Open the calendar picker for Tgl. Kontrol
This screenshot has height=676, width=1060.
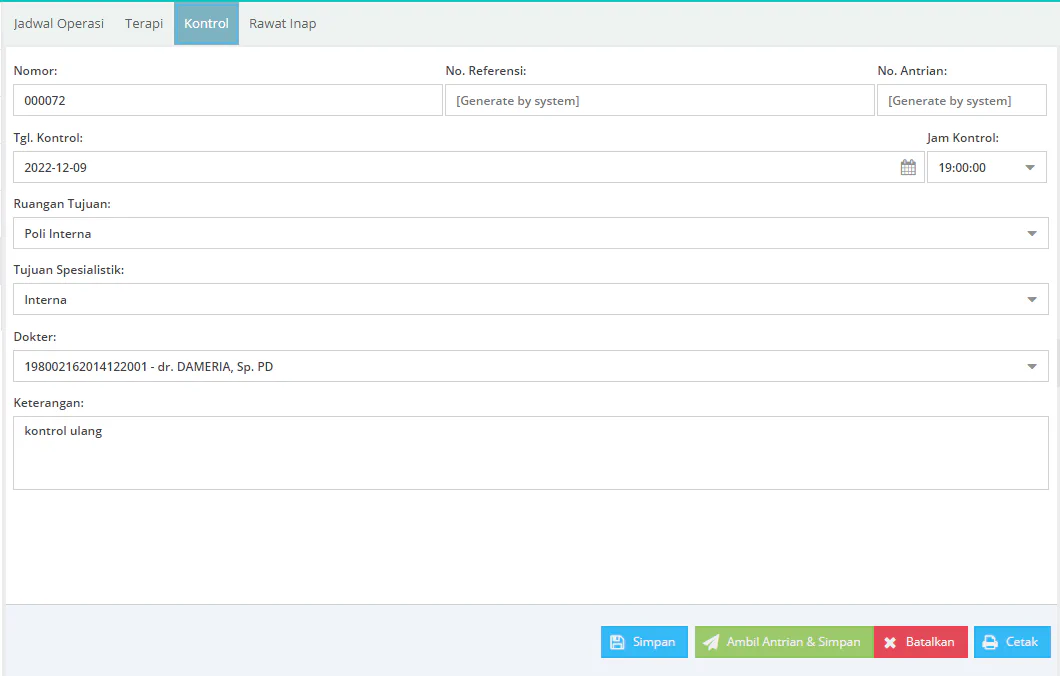908,167
